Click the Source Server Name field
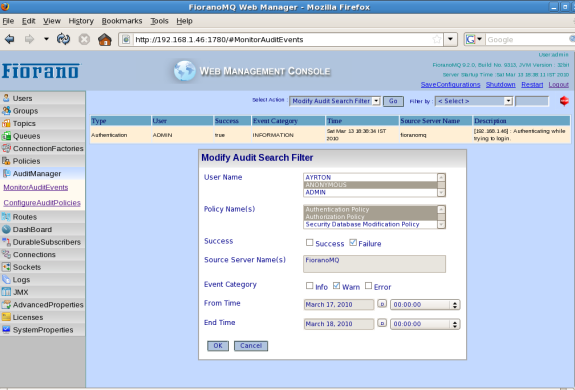 [x=374, y=264]
